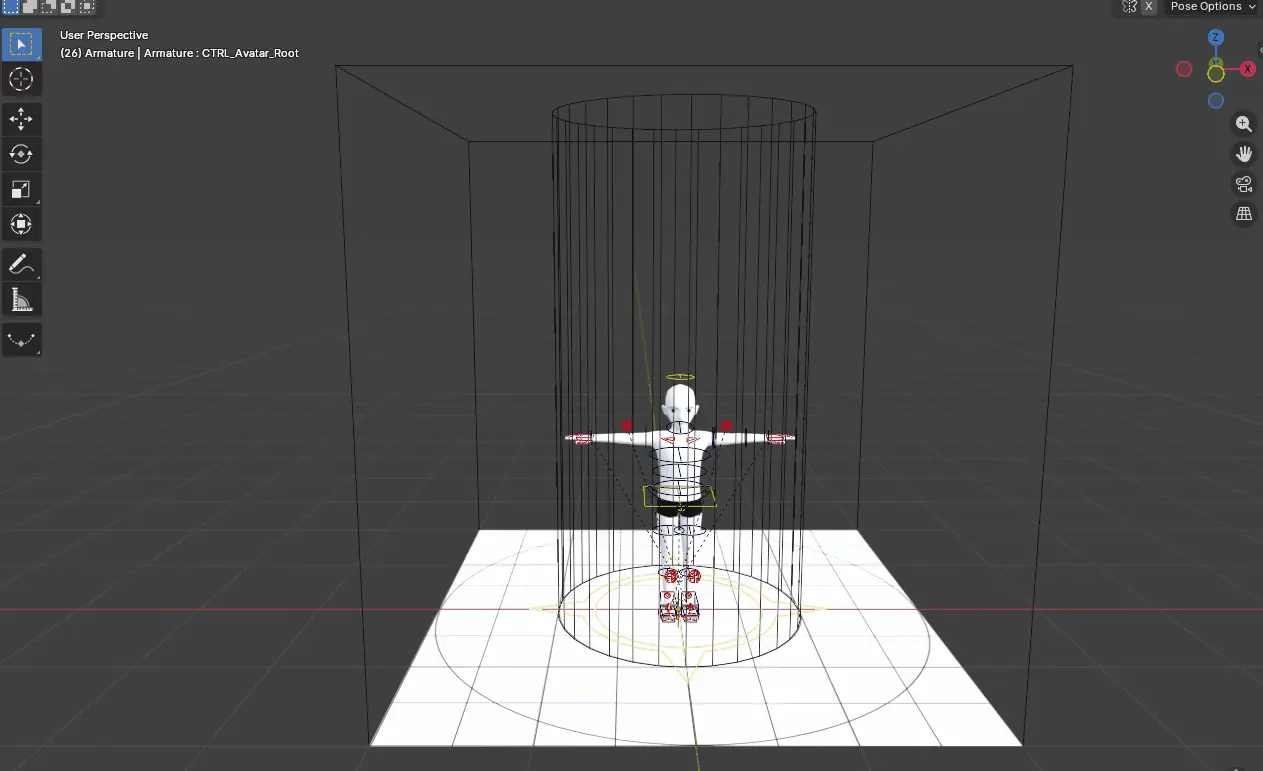Open the Pose Options dropdown
This screenshot has height=771, width=1263.
[1213, 6]
